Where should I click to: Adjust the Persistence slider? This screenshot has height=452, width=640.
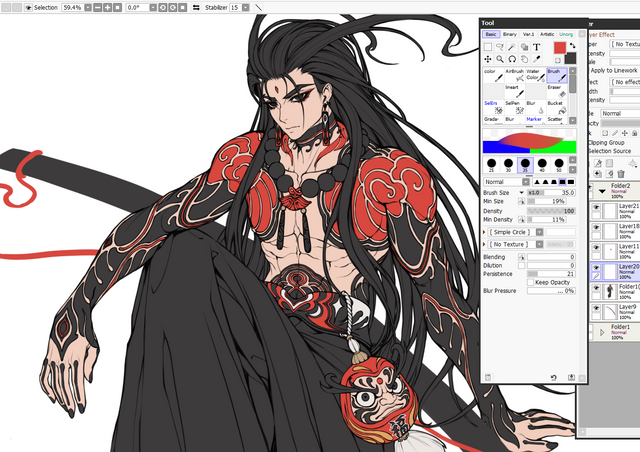coord(551,274)
